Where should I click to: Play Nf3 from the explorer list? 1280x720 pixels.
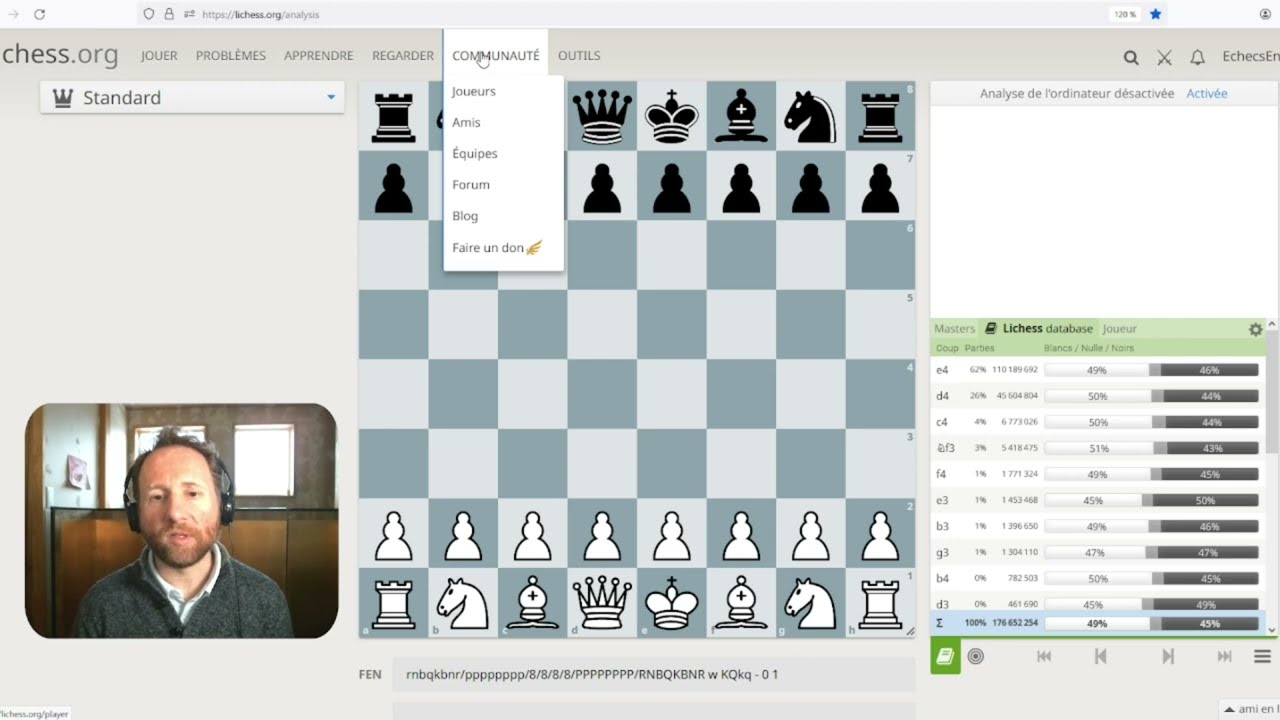click(1098, 448)
